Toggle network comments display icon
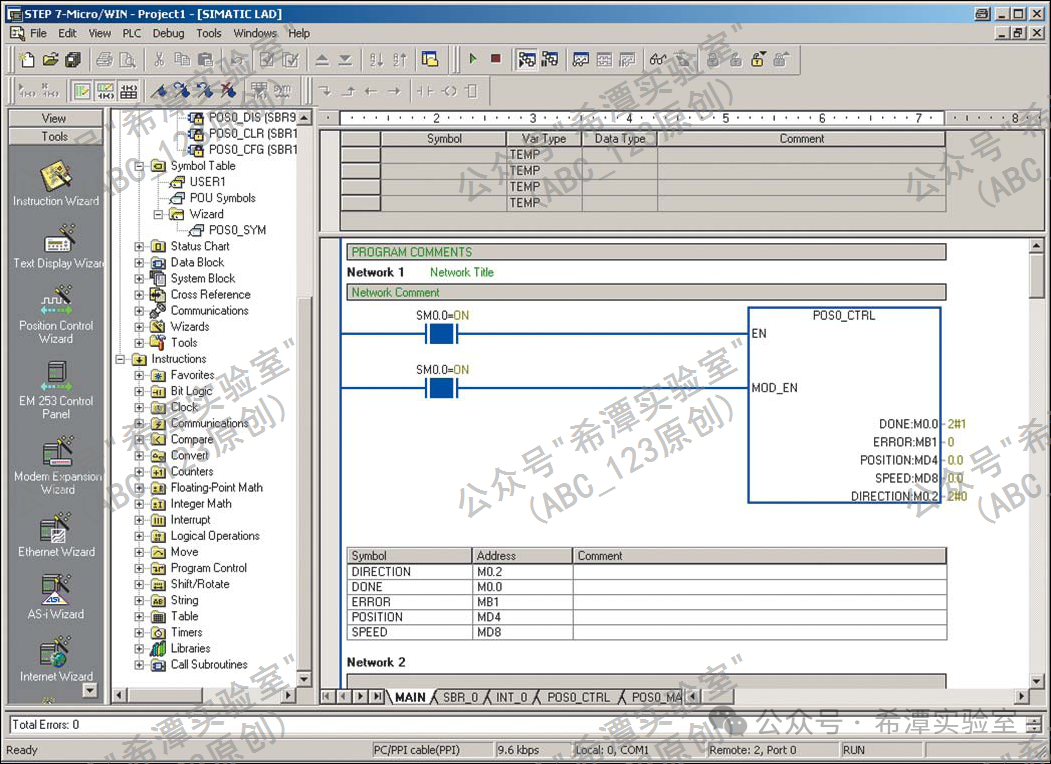The image size is (1051, 764). (x=105, y=90)
